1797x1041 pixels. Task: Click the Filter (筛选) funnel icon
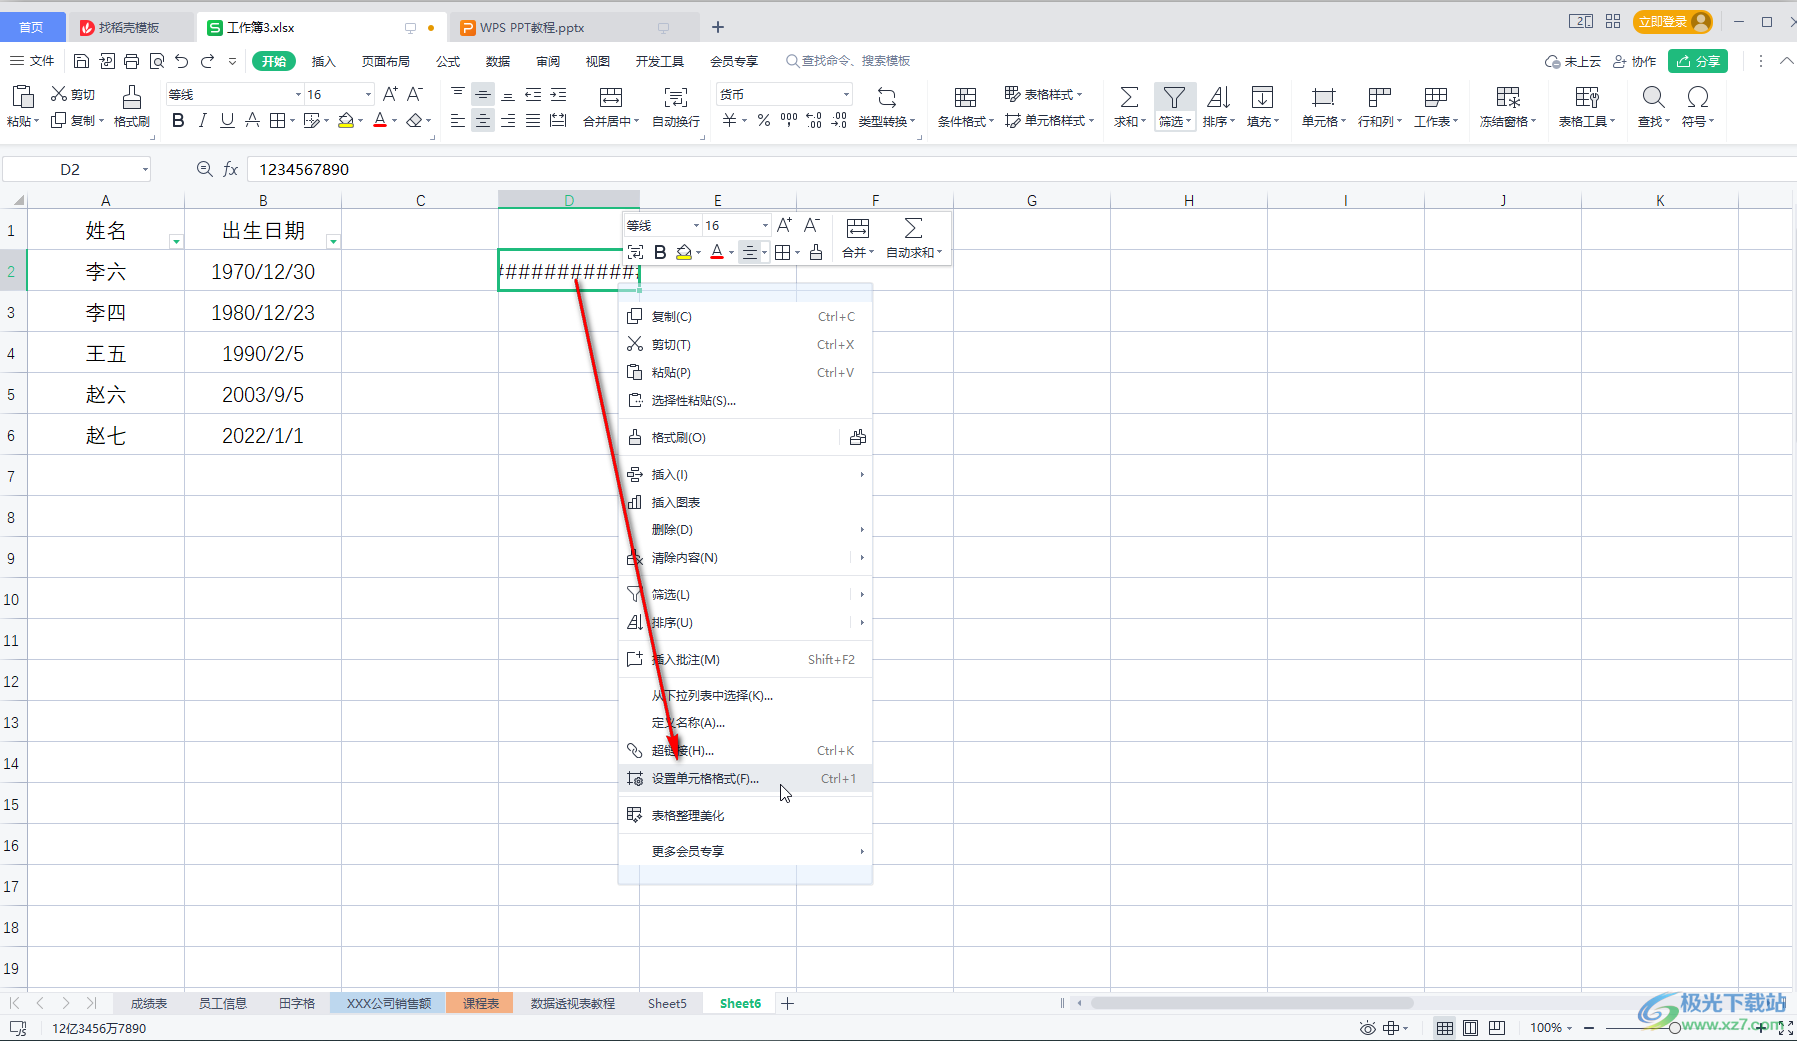(1174, 97)
